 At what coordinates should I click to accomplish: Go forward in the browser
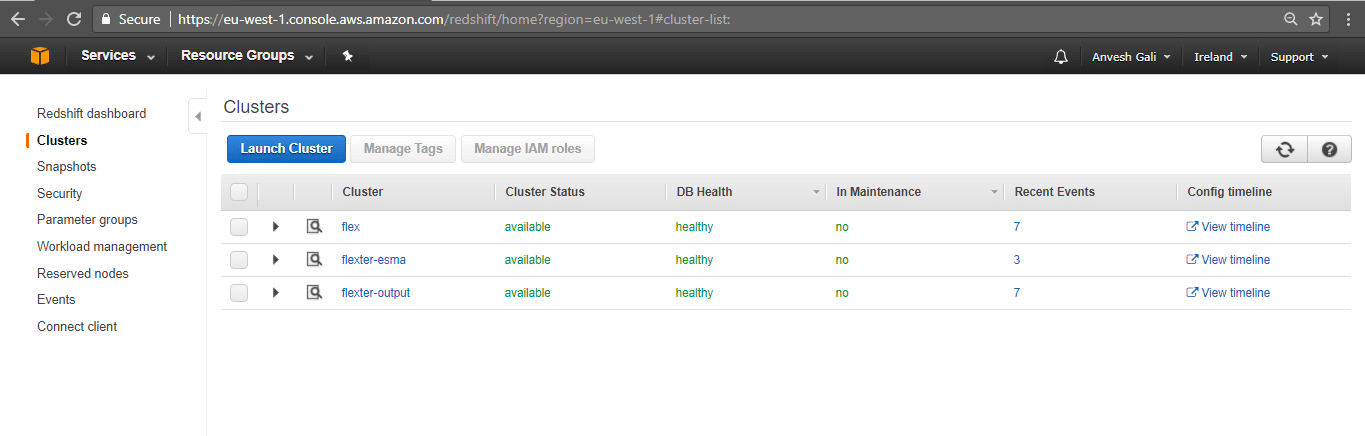point(46,19)
